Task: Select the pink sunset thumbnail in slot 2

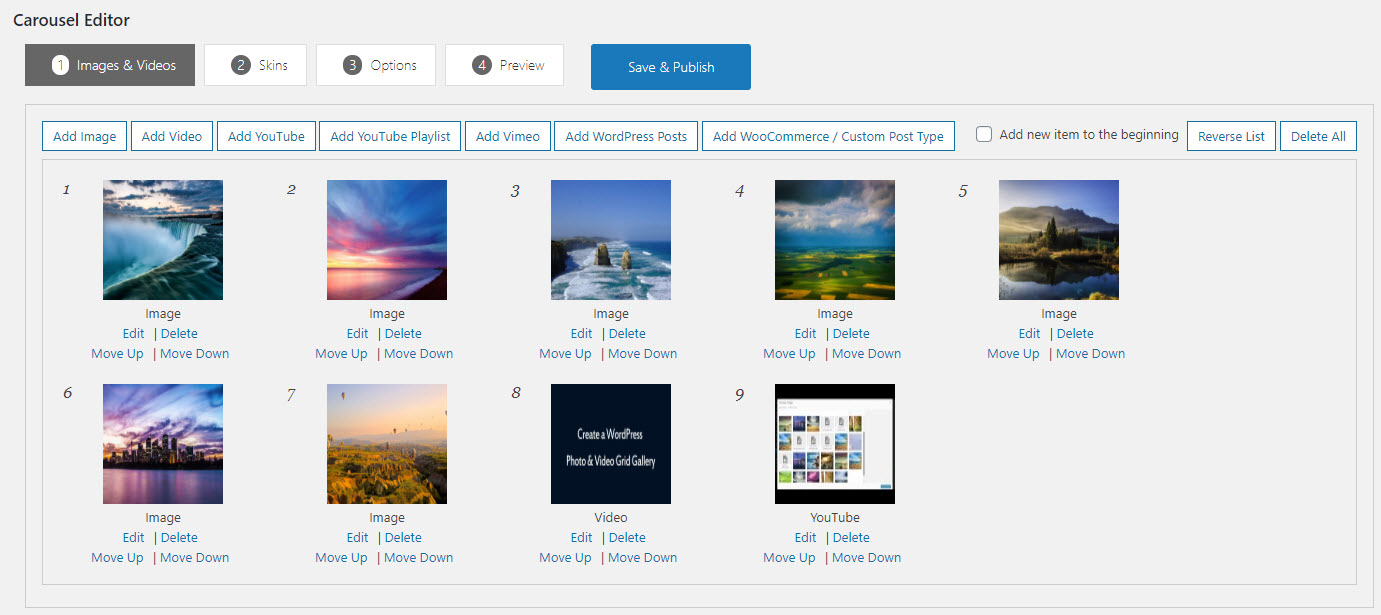Action: click(x=387, y=240)
